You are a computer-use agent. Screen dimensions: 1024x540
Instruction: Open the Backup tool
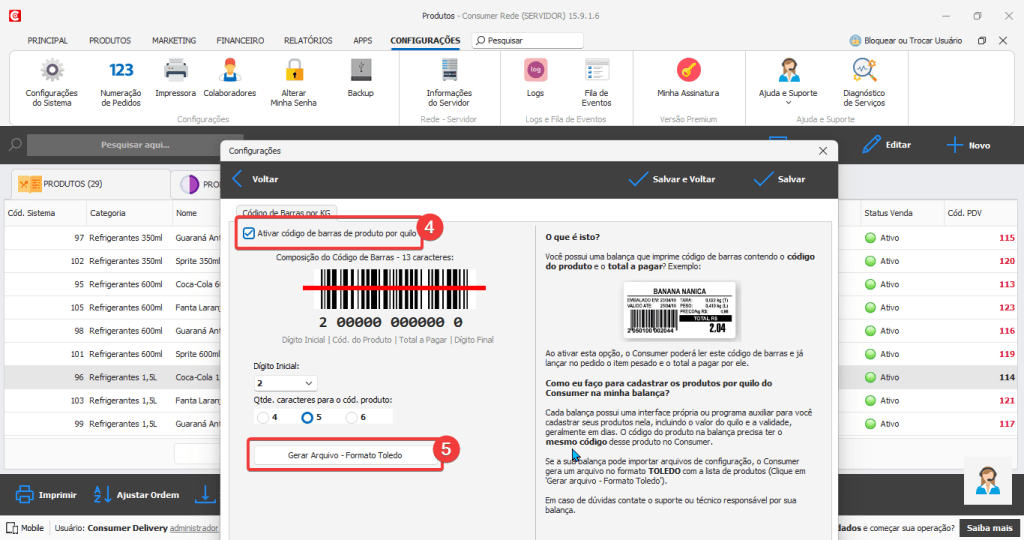[x=360, y=73]
